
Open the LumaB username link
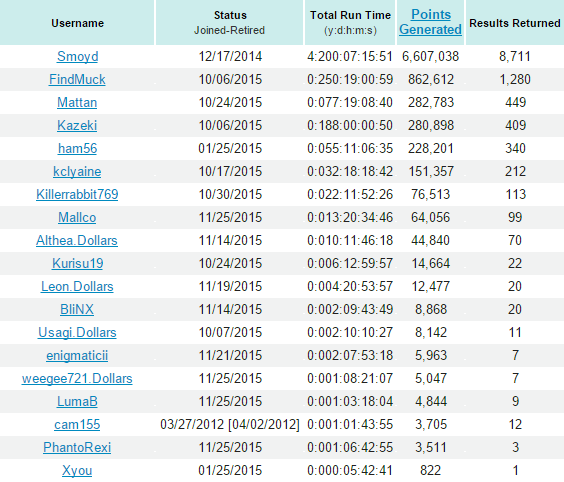tap(77, 402)
